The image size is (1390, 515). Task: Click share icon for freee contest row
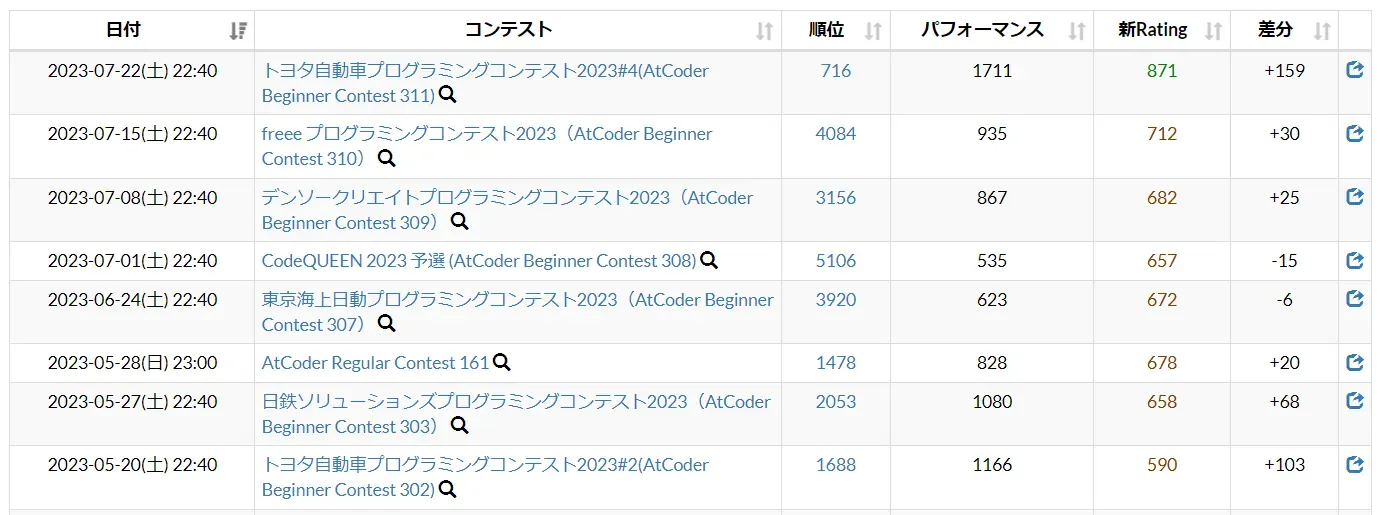pyautogui.click(x=1355, y=133)
